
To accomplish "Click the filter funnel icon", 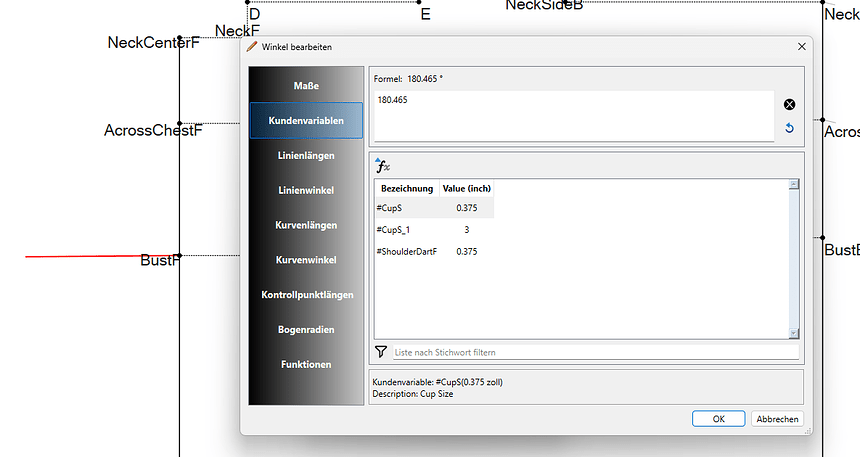I will (381, 352).
